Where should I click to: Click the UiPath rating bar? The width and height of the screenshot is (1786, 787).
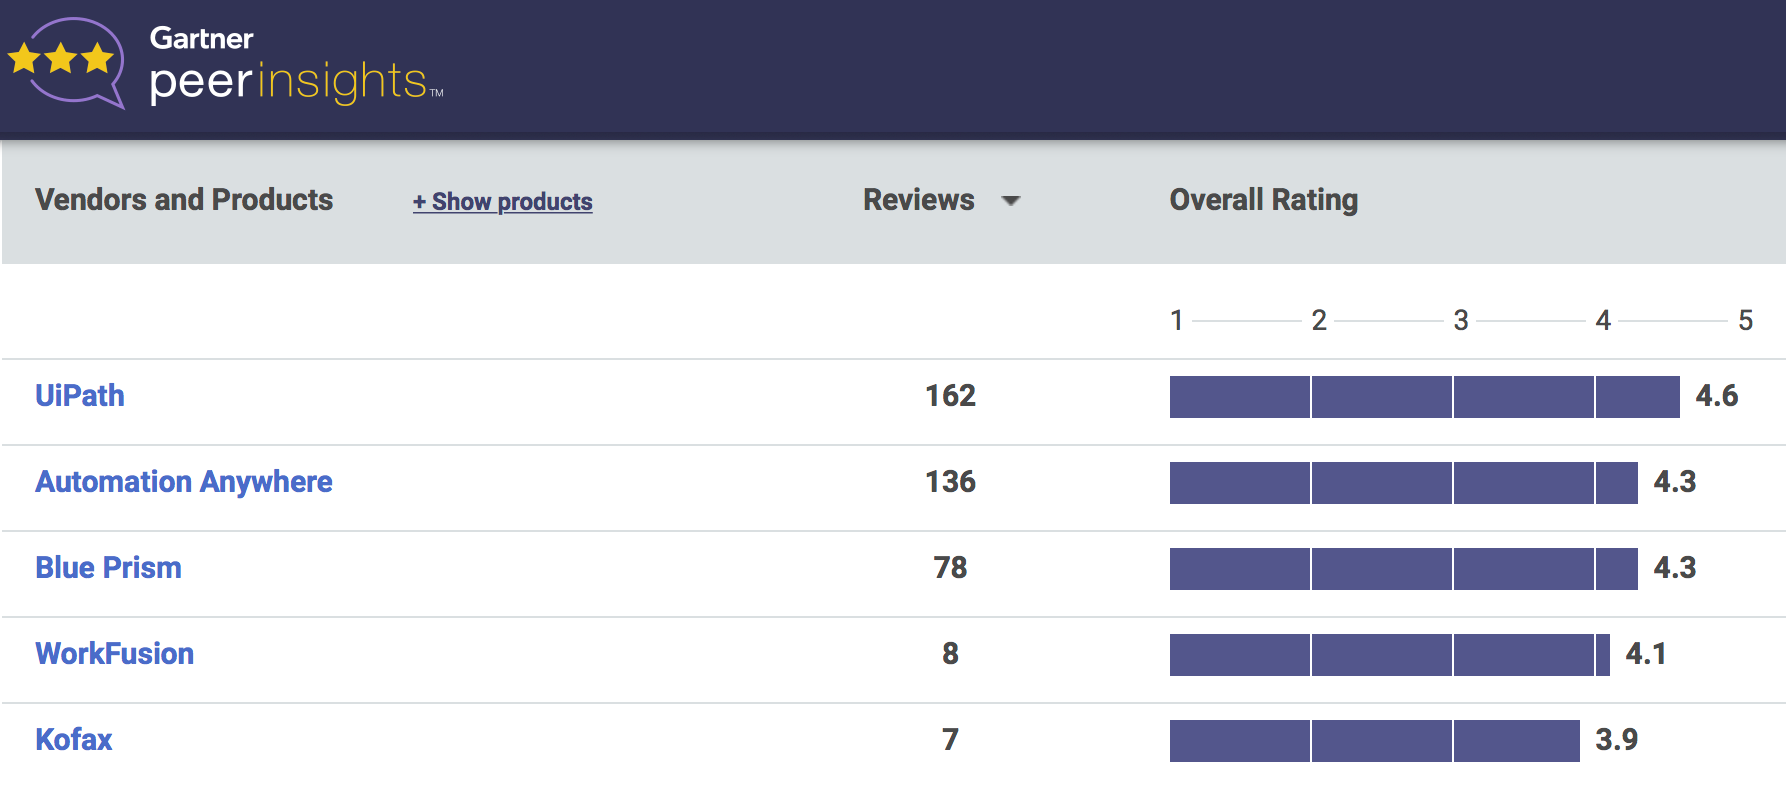(1425, 397)
